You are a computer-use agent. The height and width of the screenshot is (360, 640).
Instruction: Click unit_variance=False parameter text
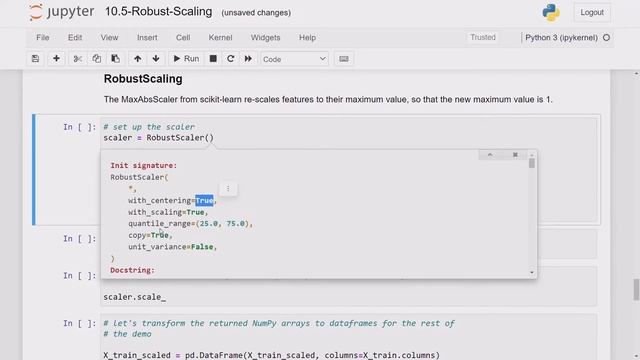click(172, 247)
